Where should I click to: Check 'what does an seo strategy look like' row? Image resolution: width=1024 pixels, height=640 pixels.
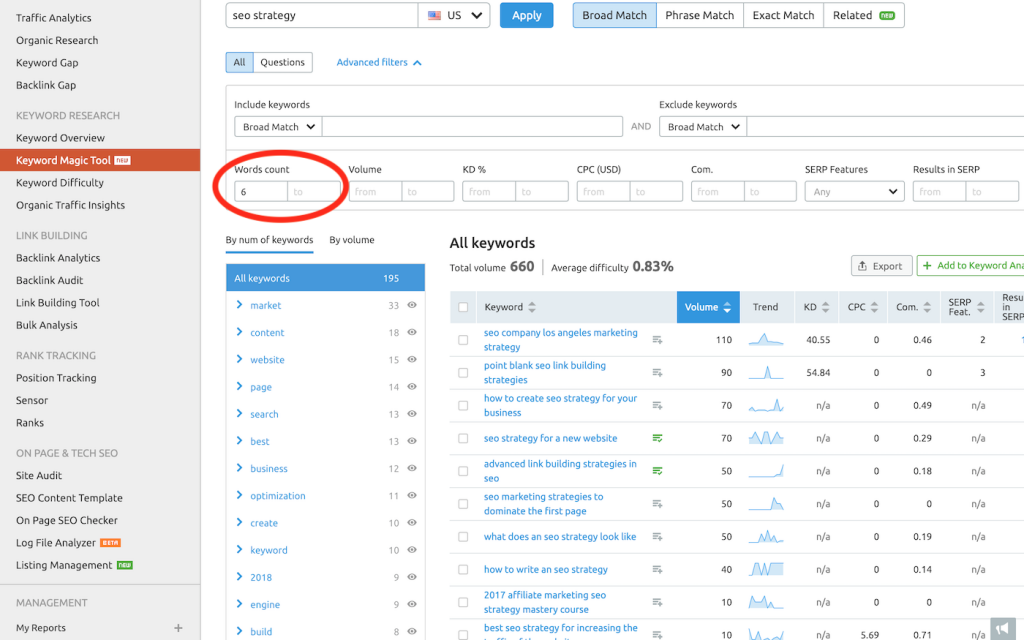463,537
